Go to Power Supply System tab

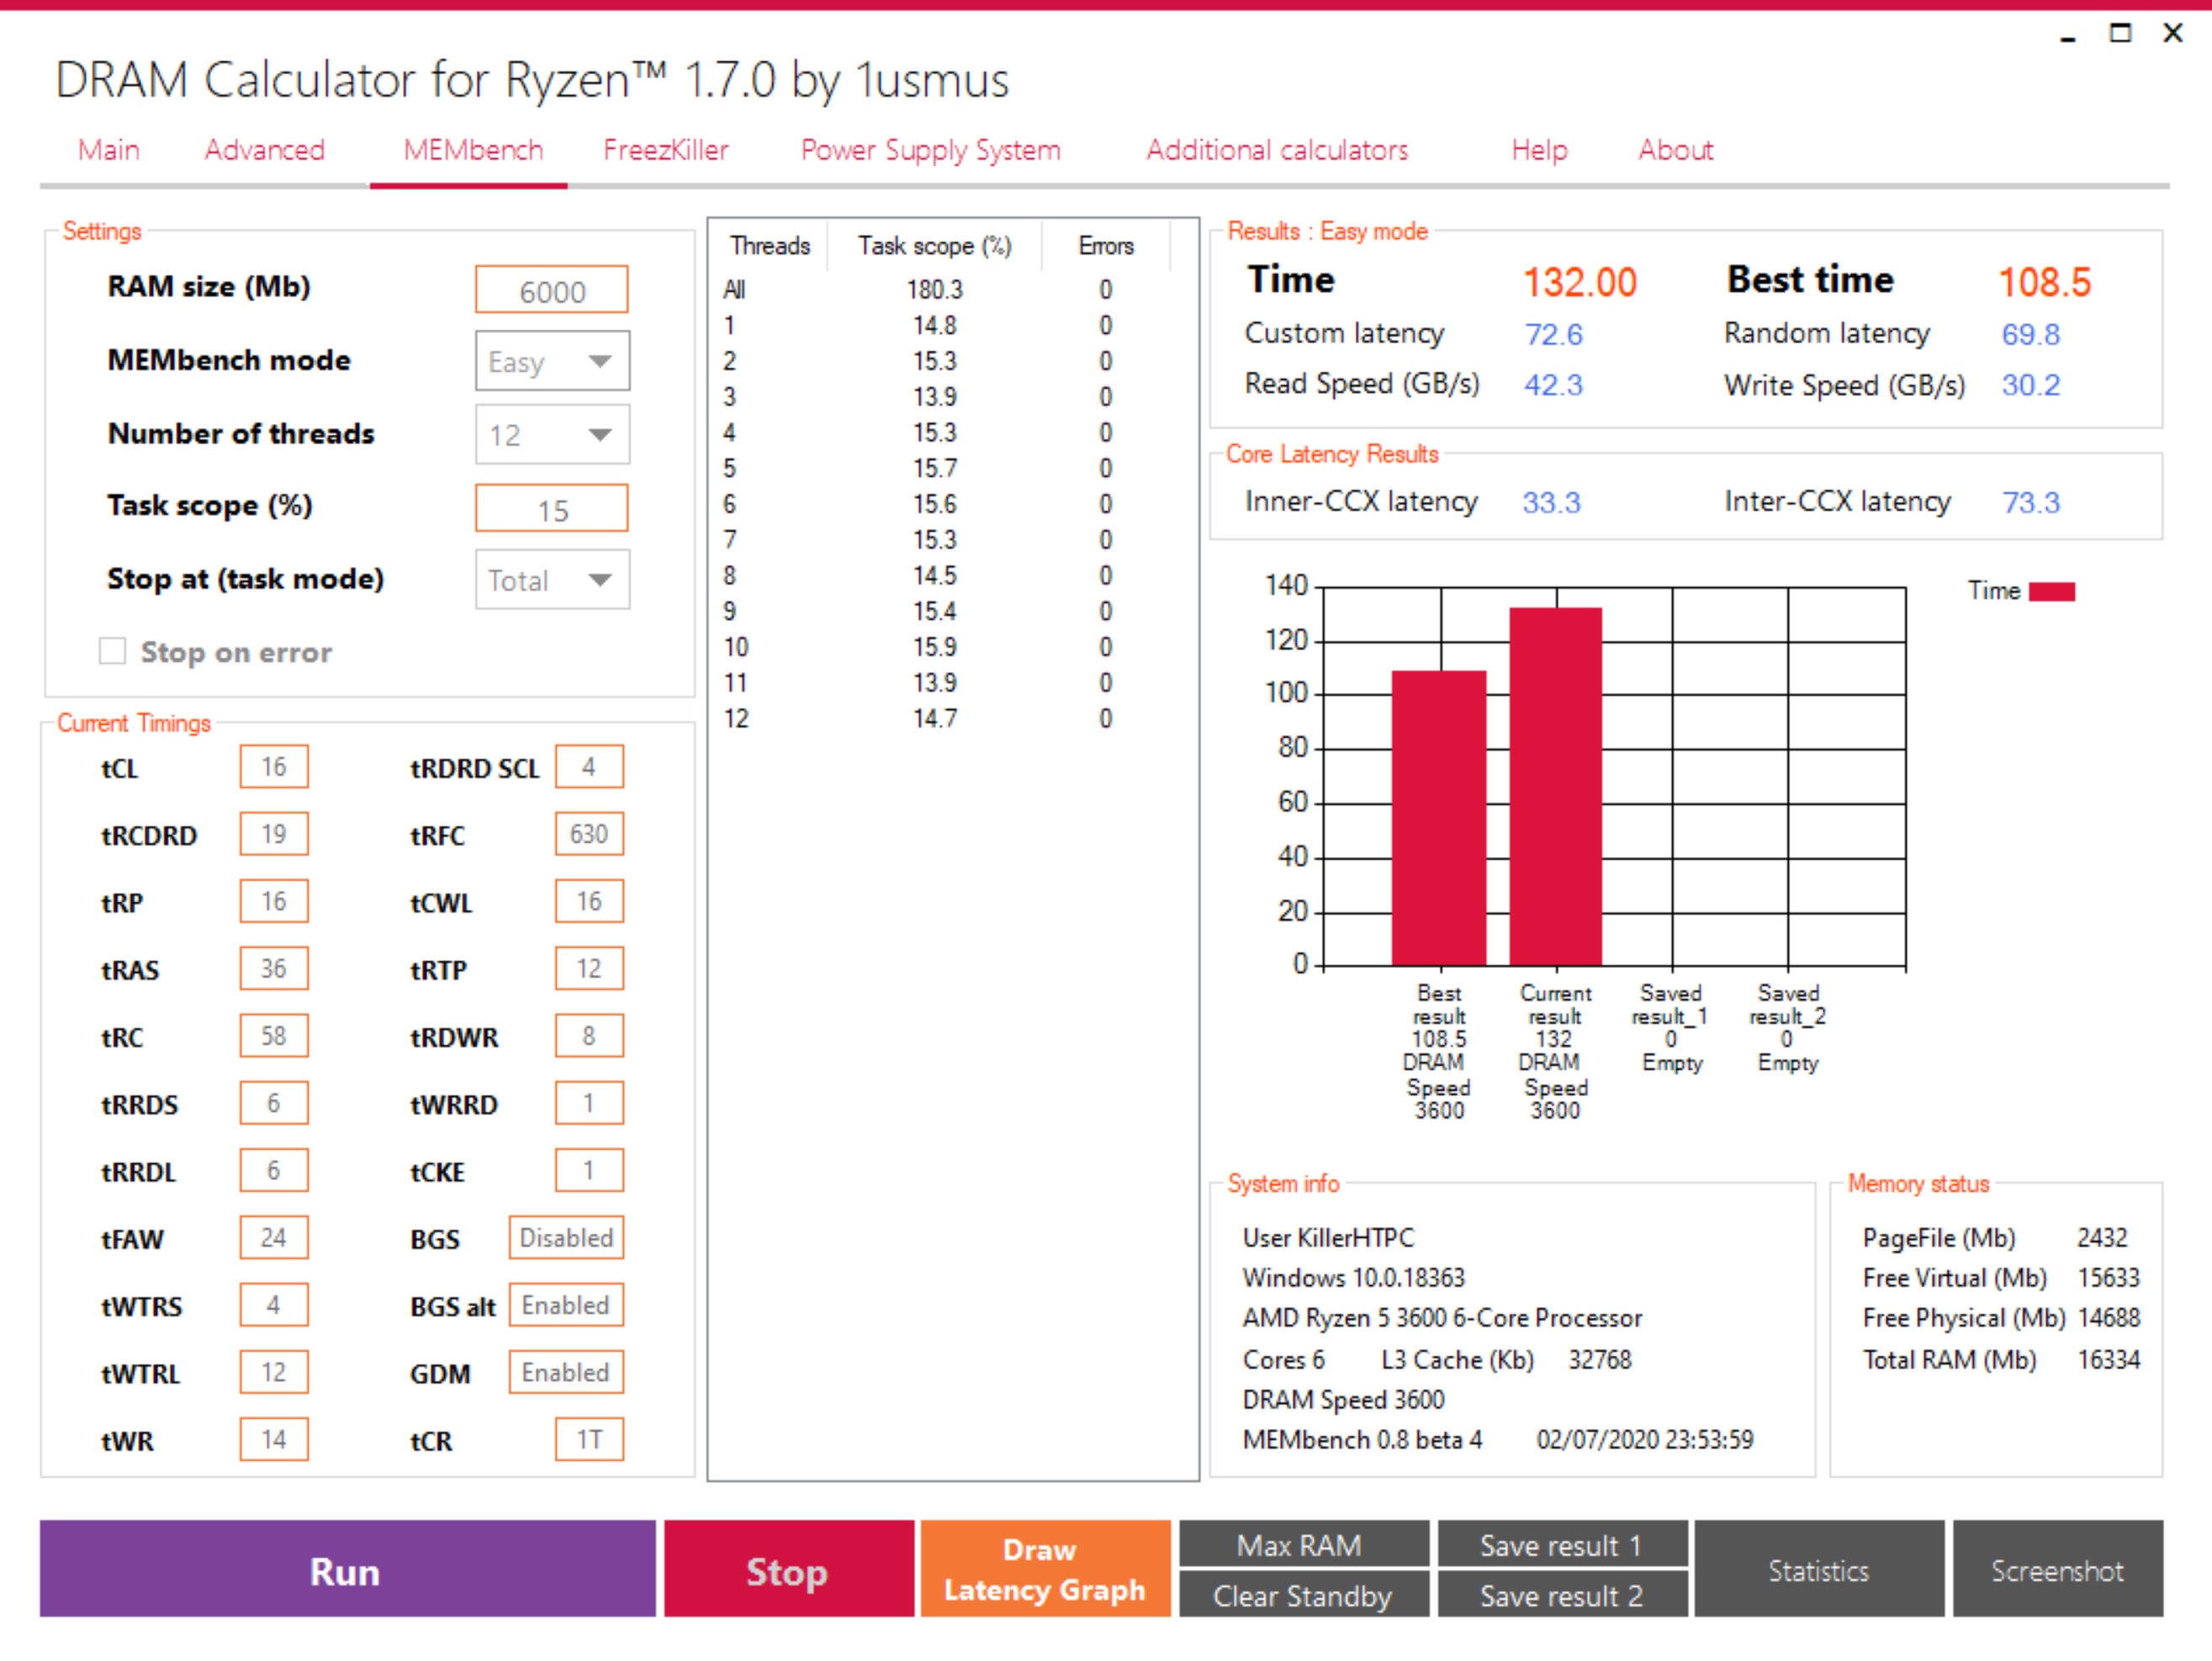[930, 150]
